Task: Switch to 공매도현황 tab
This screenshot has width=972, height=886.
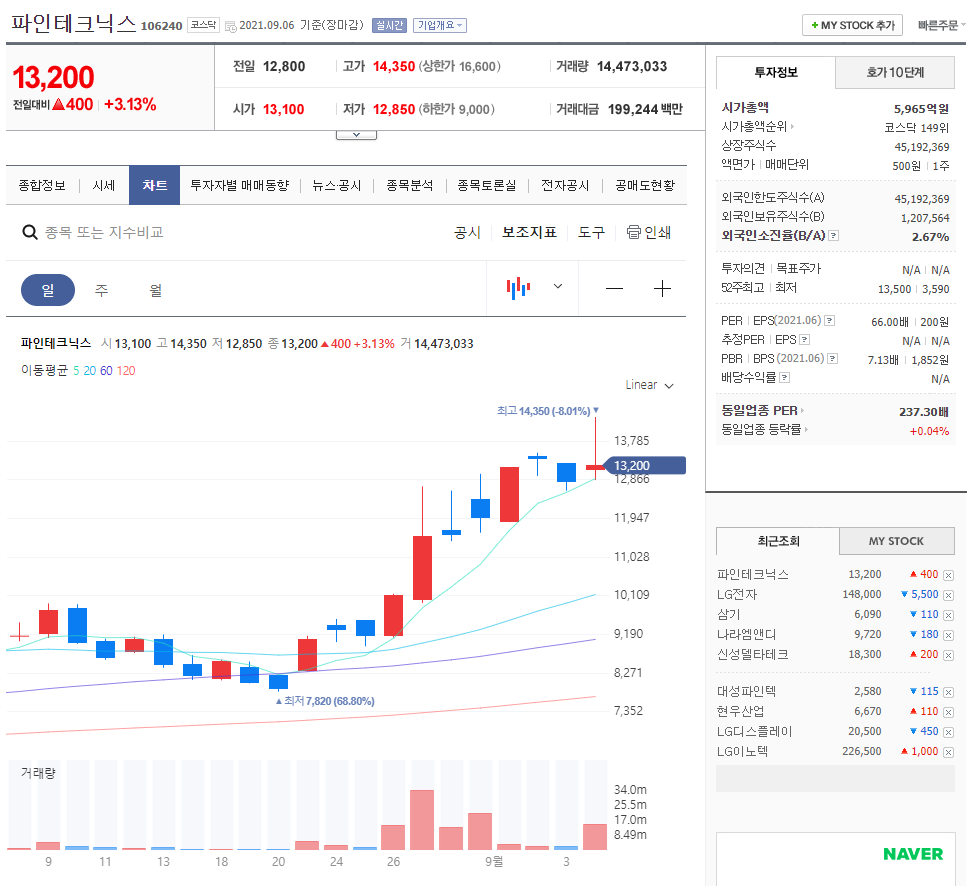Action: [x=645, y=185]
